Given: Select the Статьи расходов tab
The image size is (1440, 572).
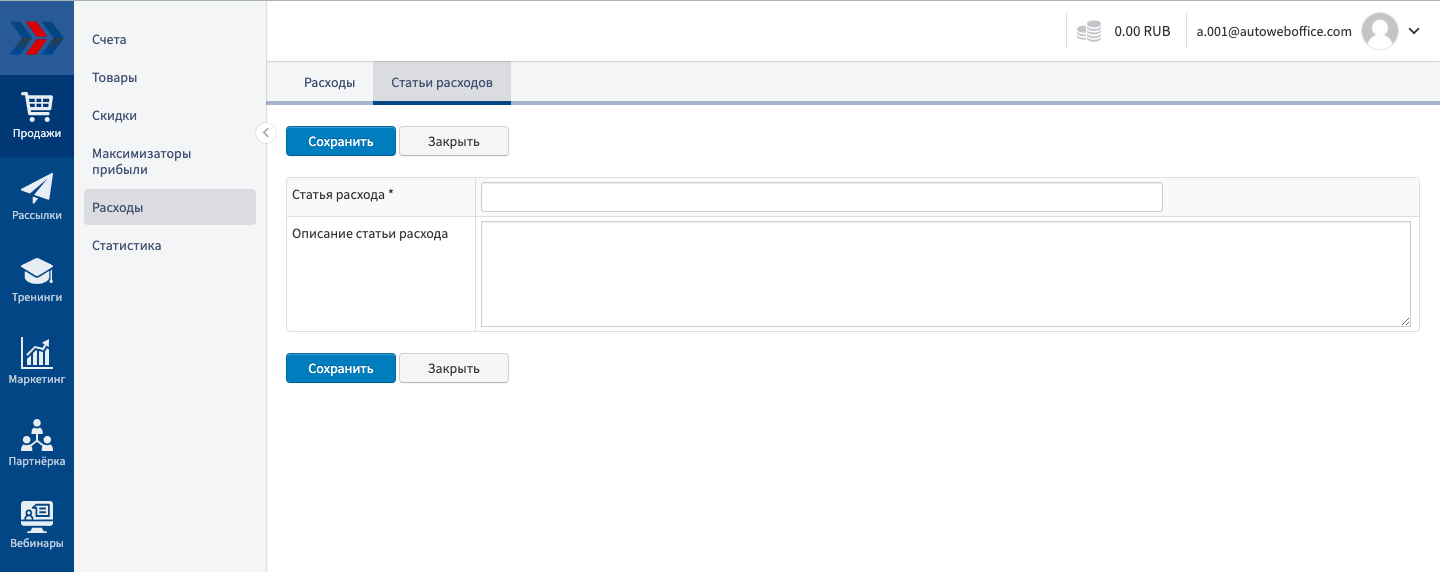Looking at the screenshot, I should click(441, 83).
